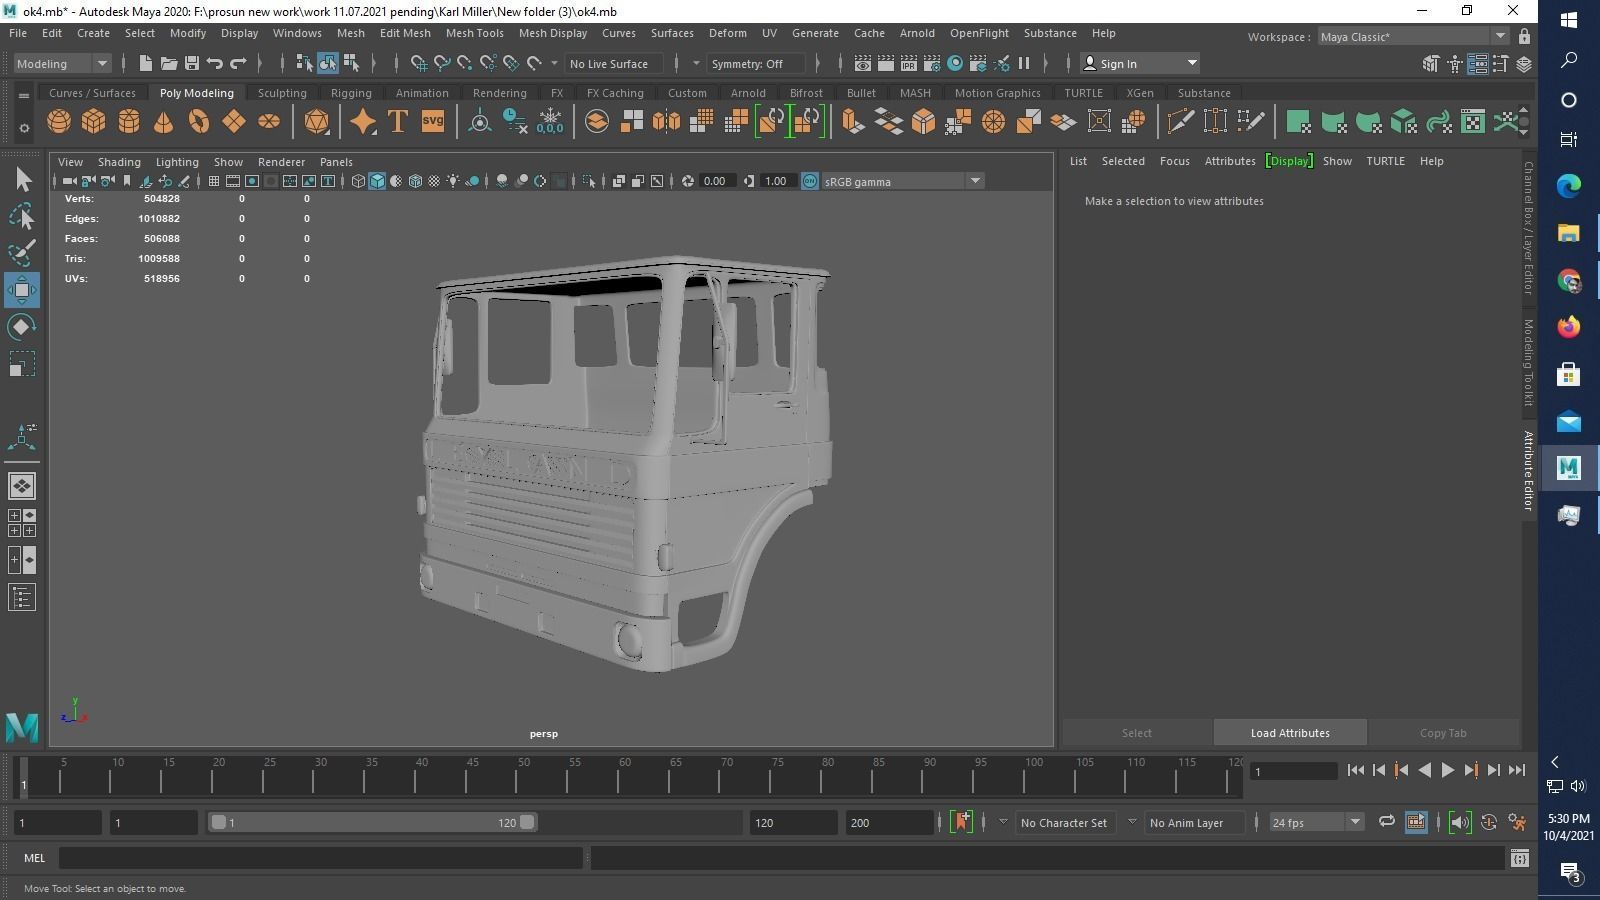The image size is (1600, 900).
Task: Open the sRGB gamma view transform dropdown
Action: pos(902,181)
